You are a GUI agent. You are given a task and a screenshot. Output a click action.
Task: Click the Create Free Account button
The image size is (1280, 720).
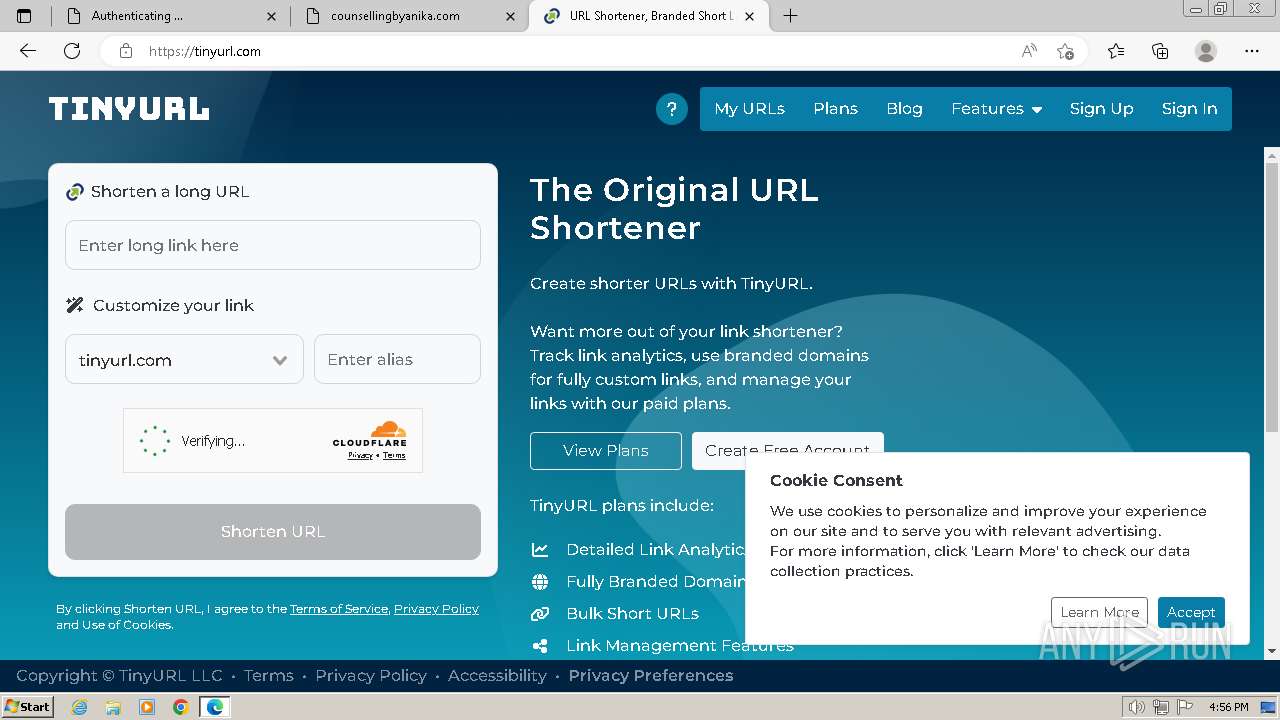point(788,450)
